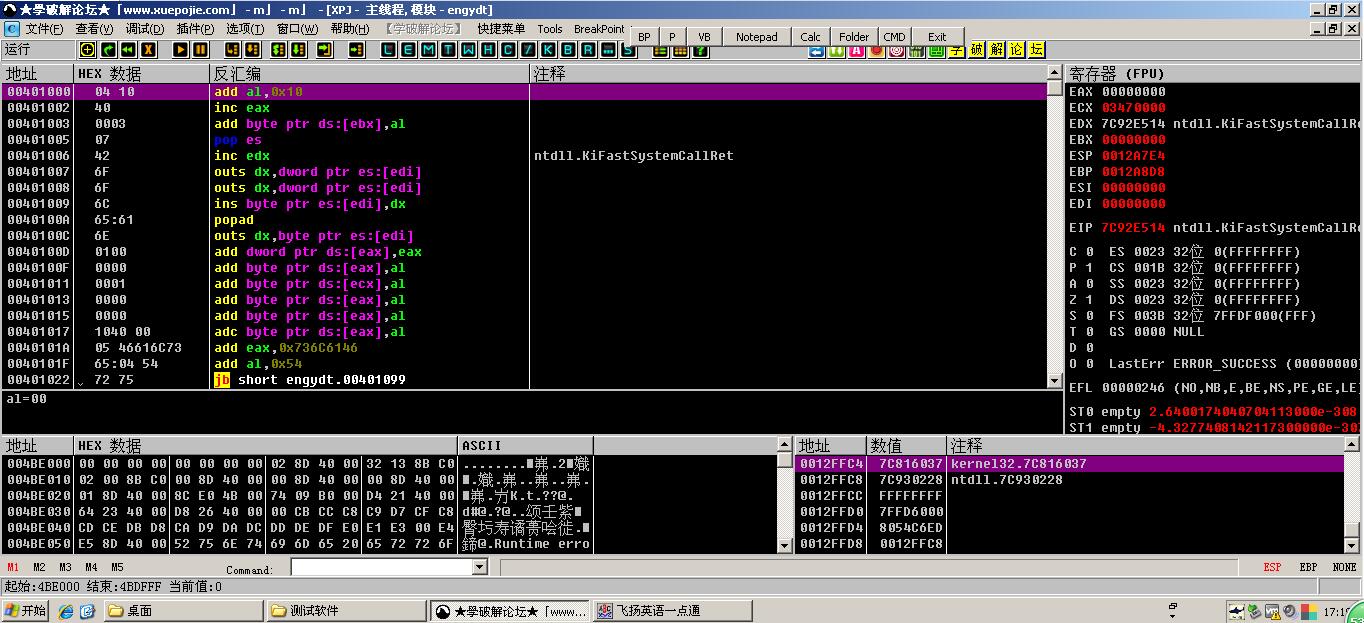Click the Folder button

click(x=854, y=37)
